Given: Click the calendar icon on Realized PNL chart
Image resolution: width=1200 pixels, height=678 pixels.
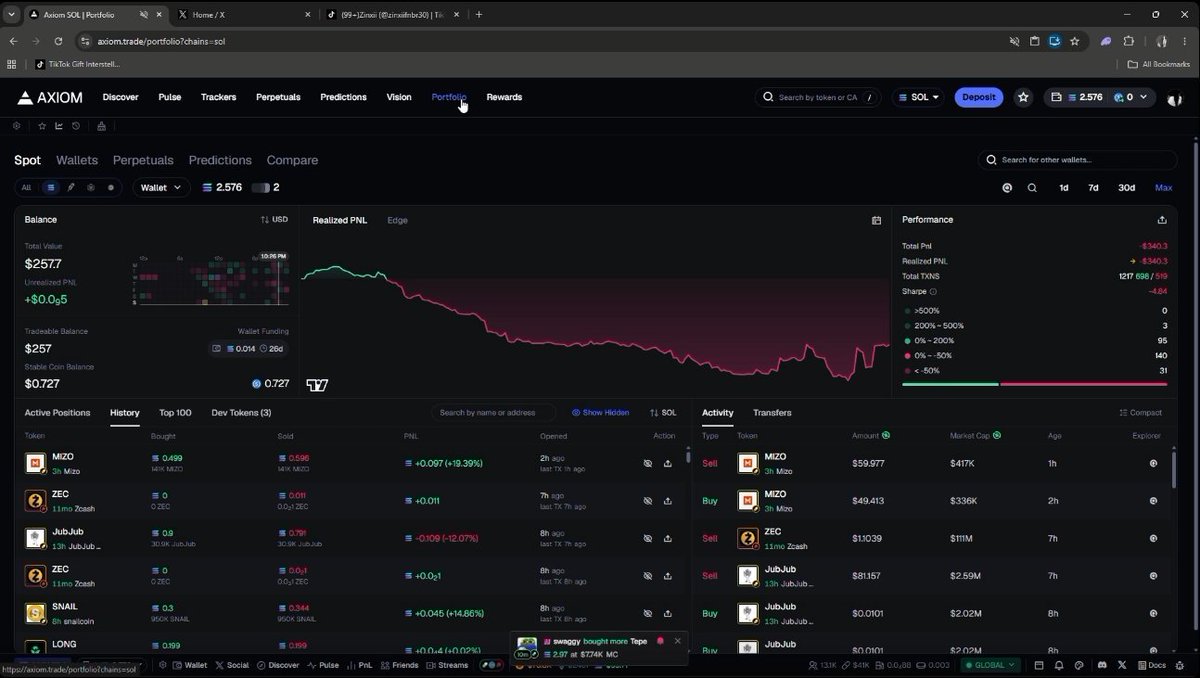Looking at the screenshot, I should (x=876, y=220).
